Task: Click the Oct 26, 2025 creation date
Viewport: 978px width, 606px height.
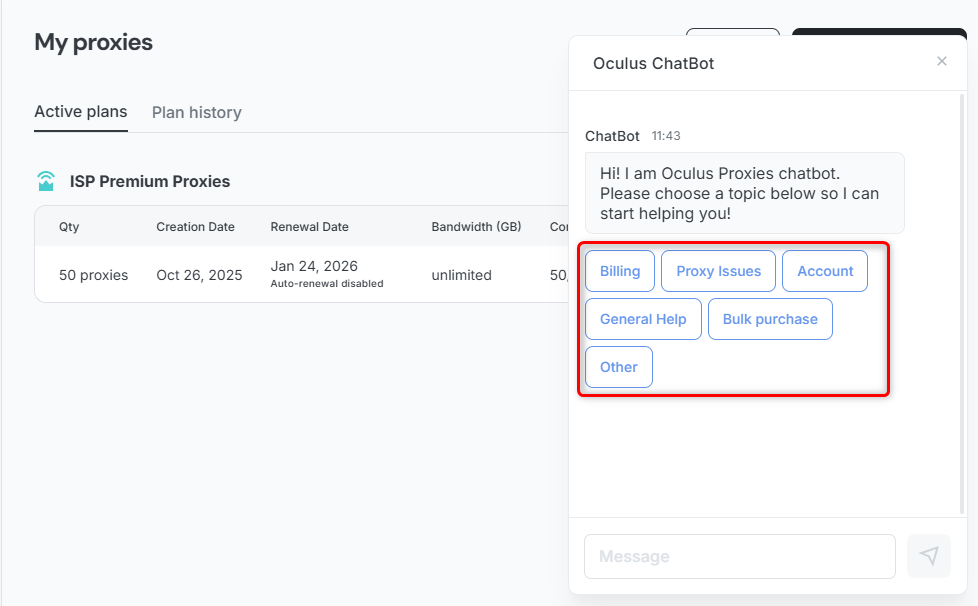Action: [199, 275]
